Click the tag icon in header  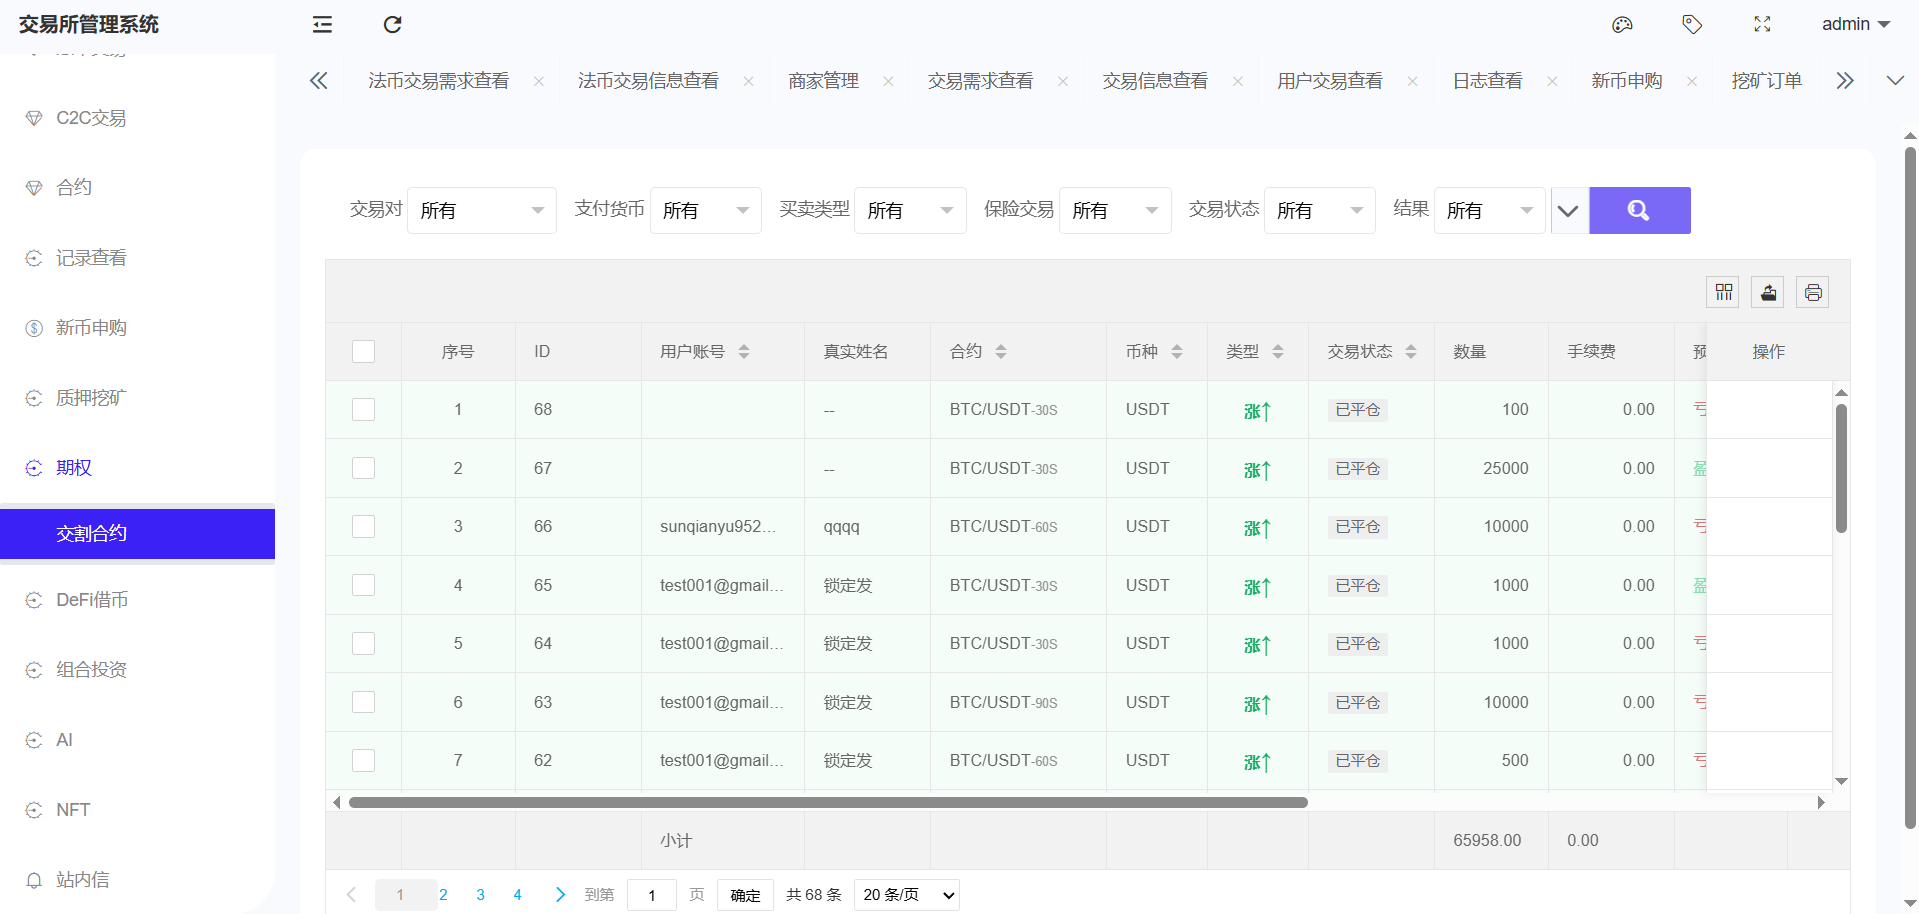click(x=1692, y=24)
